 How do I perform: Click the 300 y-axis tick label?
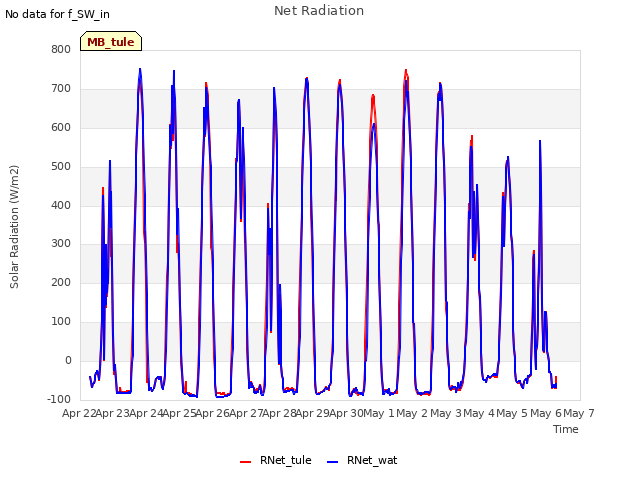tap(61, 244)
